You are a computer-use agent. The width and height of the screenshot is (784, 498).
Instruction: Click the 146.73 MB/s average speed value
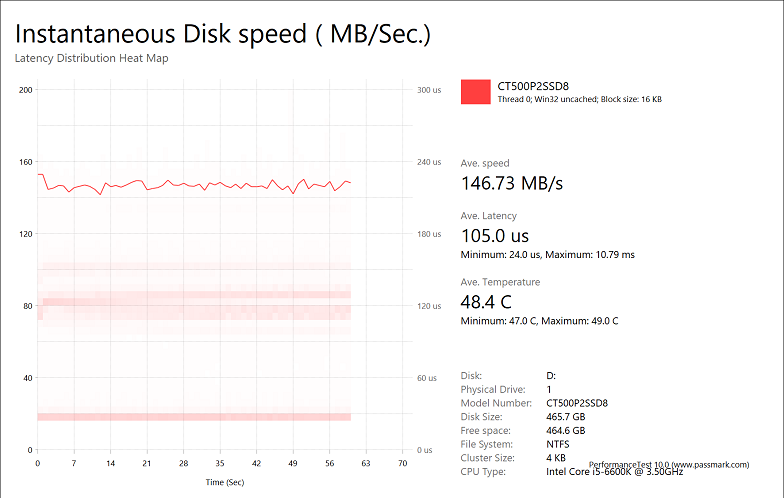coord(512,183)
